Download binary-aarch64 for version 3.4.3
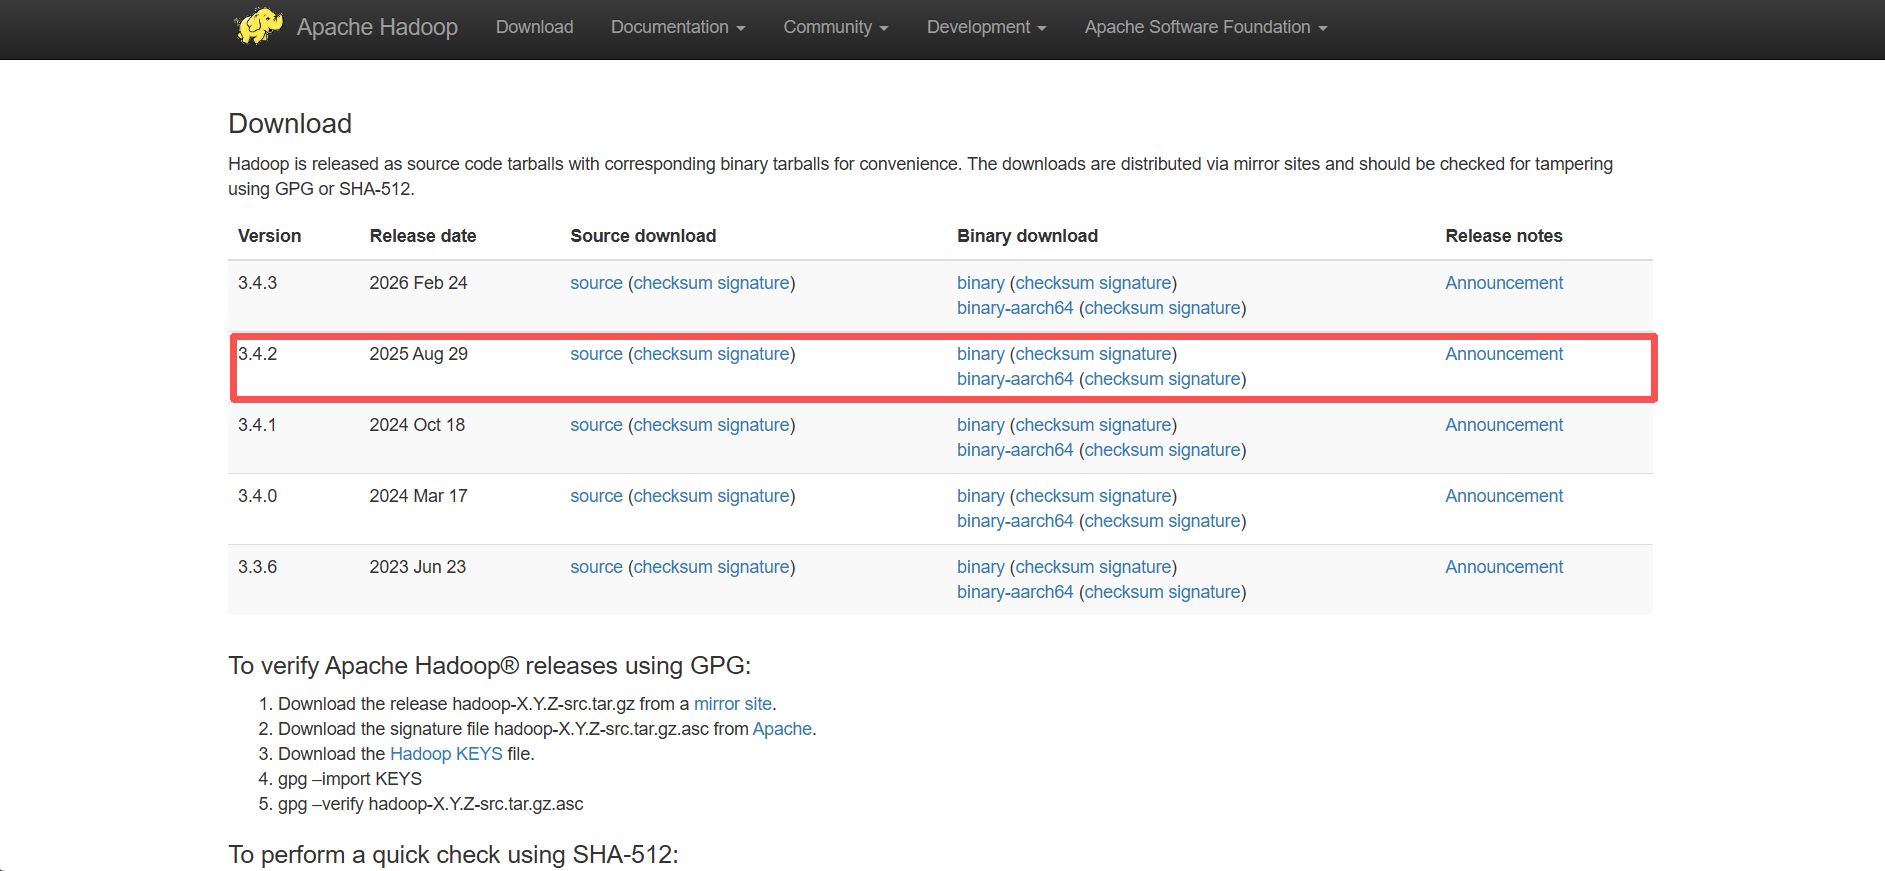The width and height of the screenshot is (1885, 871). [x=1015, y=308]
